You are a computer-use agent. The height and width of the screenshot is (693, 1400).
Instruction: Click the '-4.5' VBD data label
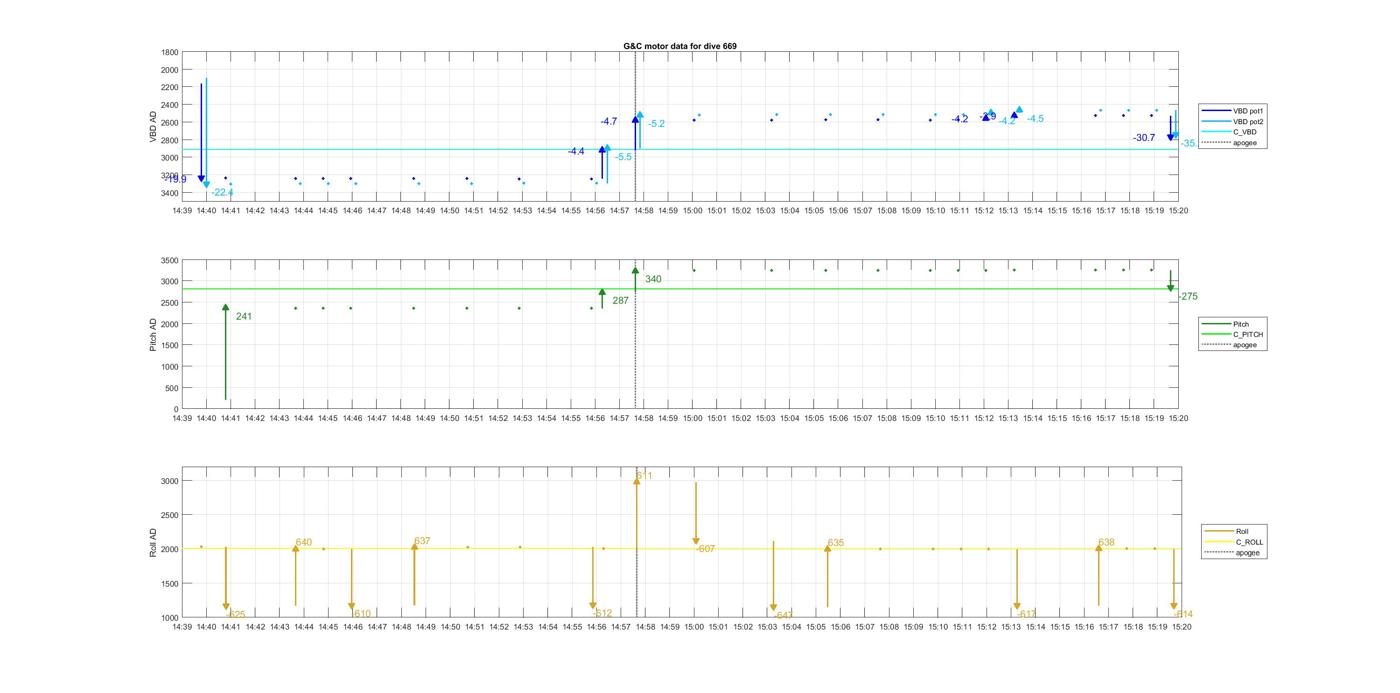(x=1035, y=119)
